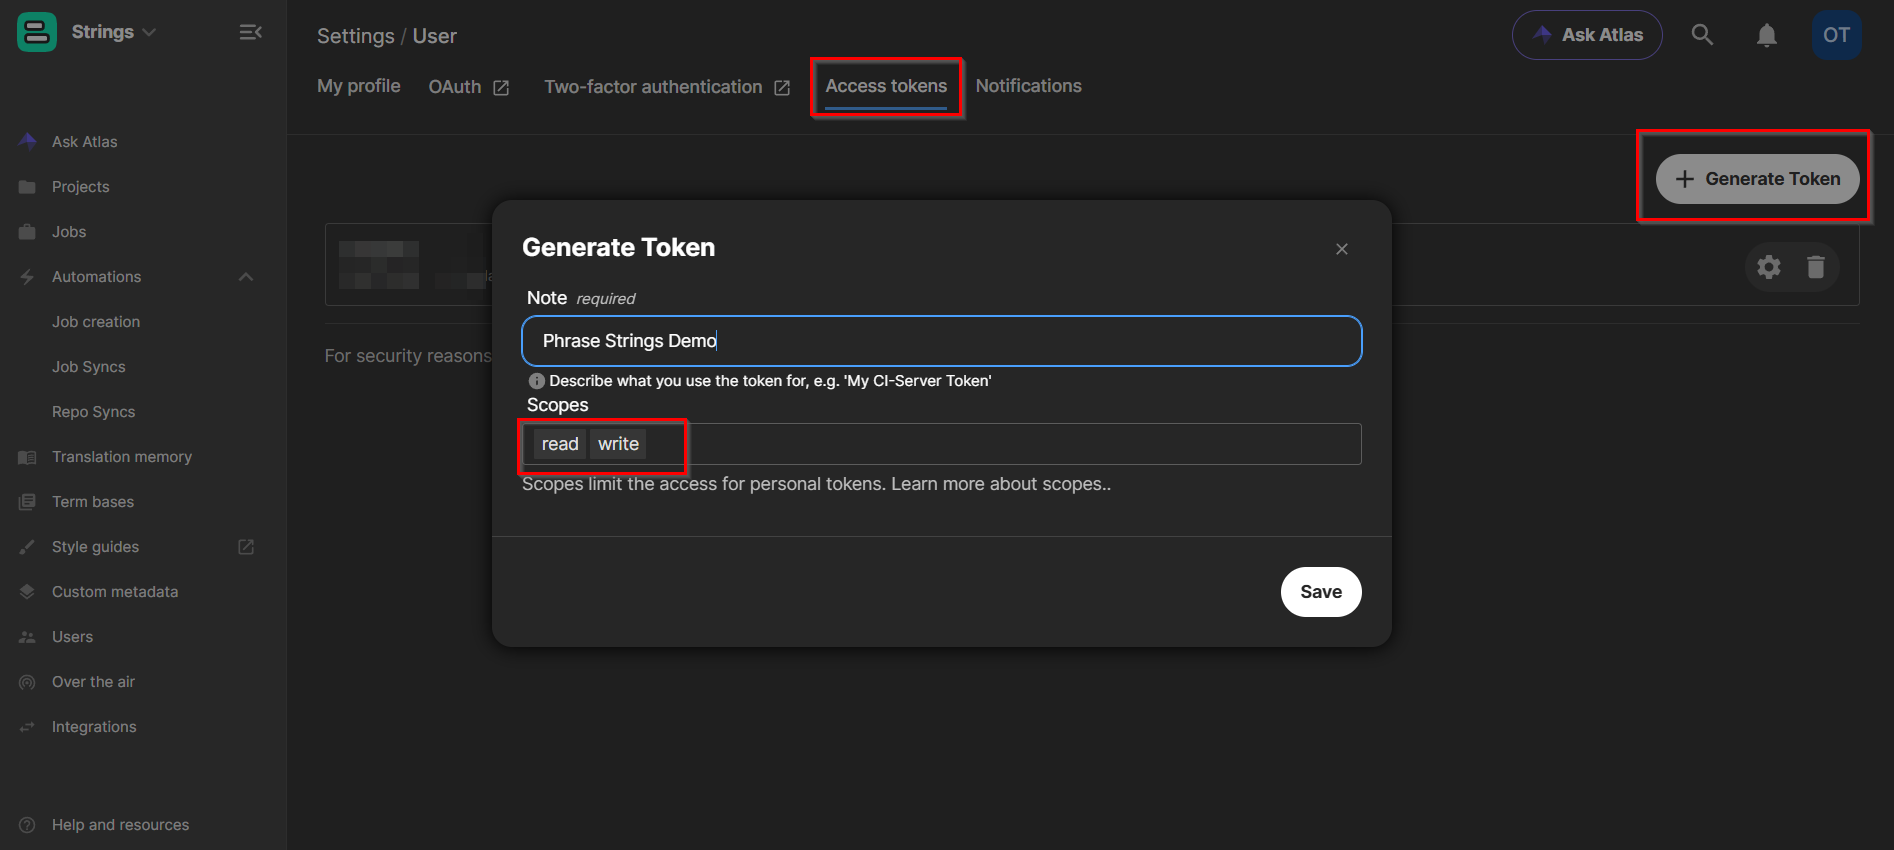Click the Settings breadcrumb link
Viewport: 1894px width, 850px height.
356,36
